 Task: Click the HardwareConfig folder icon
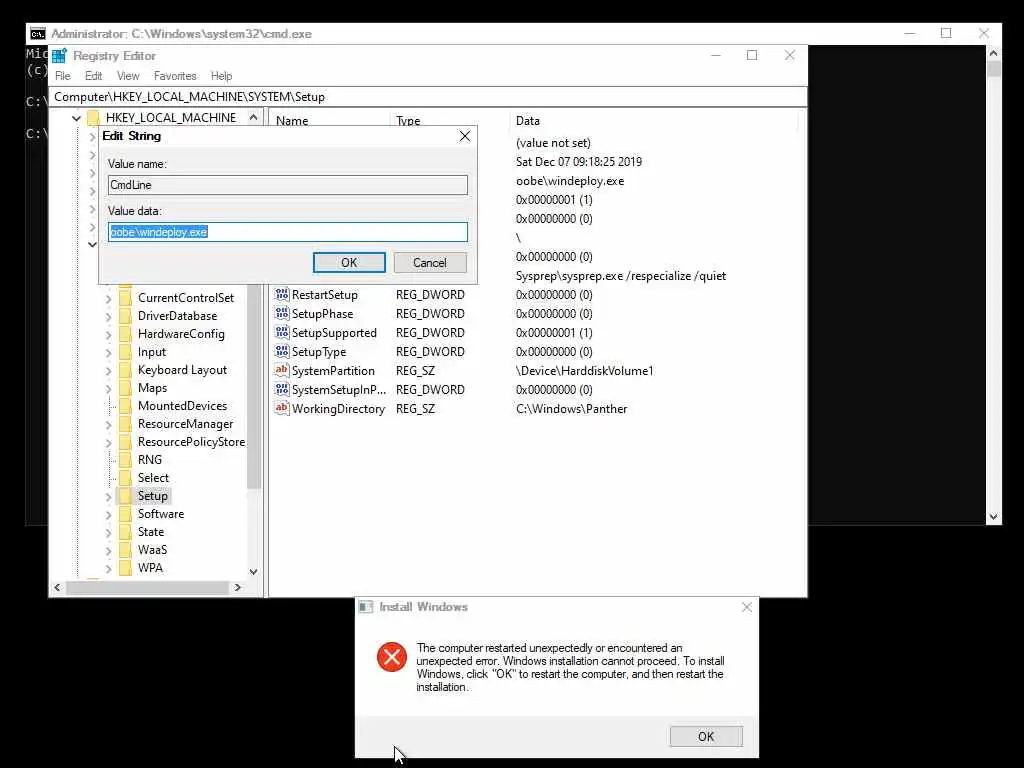click(125, 334)
